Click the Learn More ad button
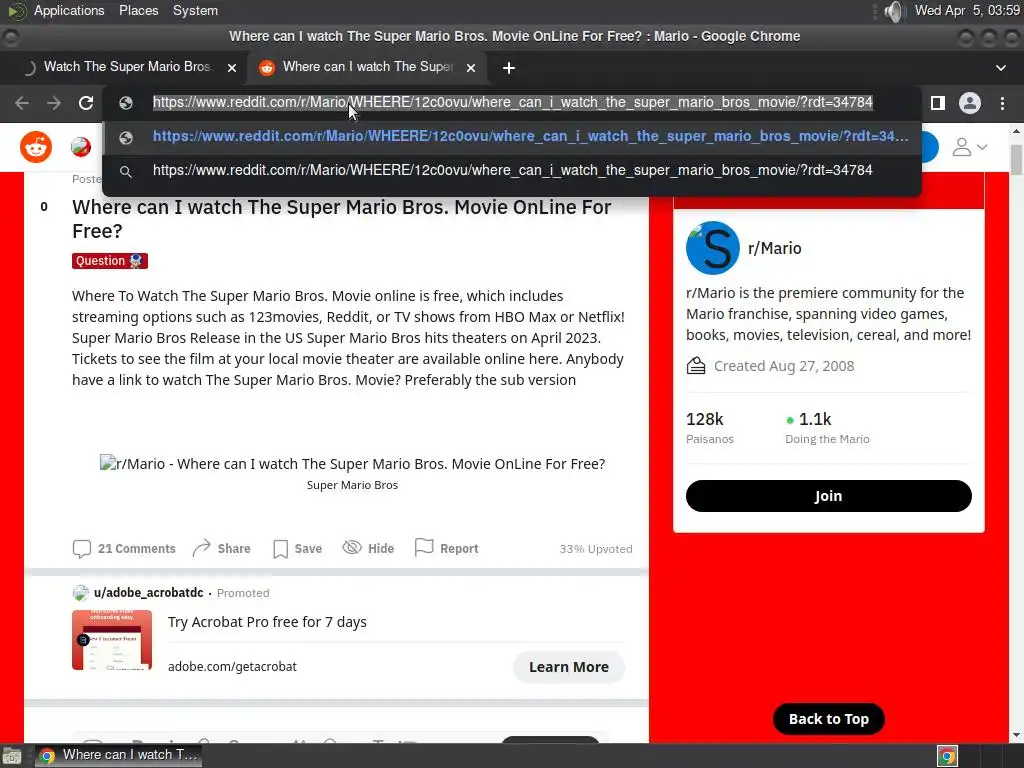Screen dimensions: 1024x768 569,667
